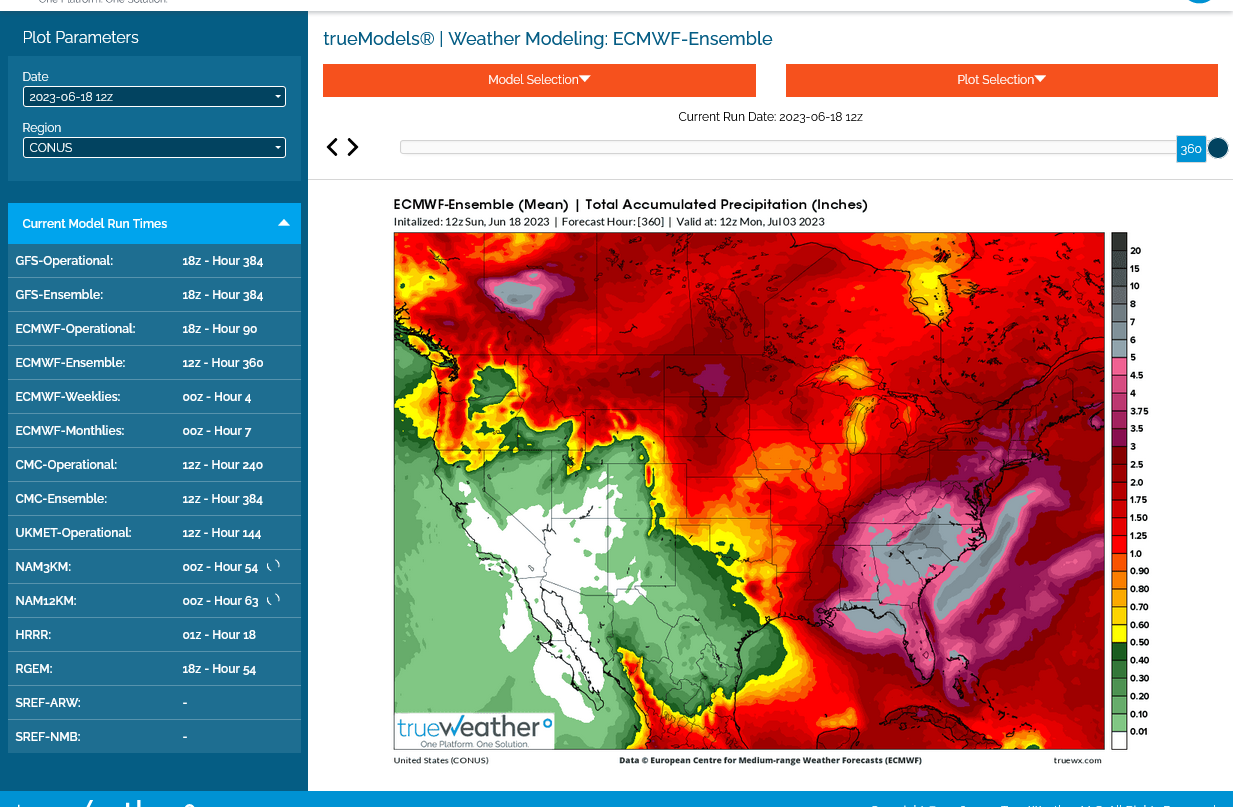The width and height of the screenshot is (1233, 807).
Task: Click the precipitation forecast map image
Action: coord(748,491)
